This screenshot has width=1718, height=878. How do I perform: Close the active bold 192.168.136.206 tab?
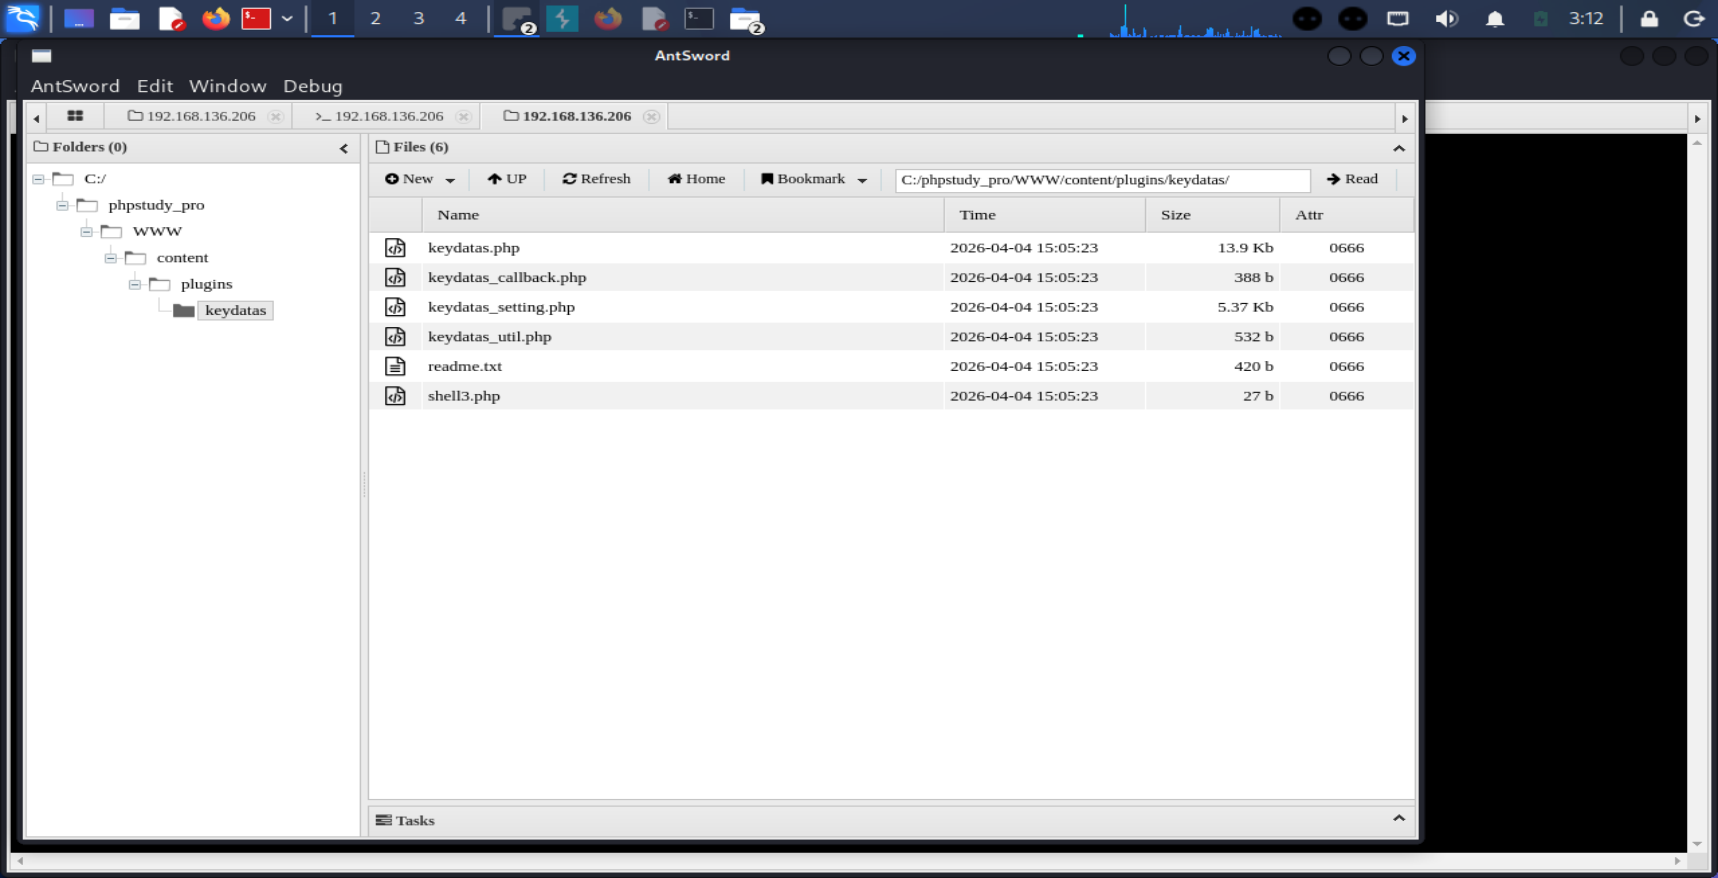pos(651,117)
